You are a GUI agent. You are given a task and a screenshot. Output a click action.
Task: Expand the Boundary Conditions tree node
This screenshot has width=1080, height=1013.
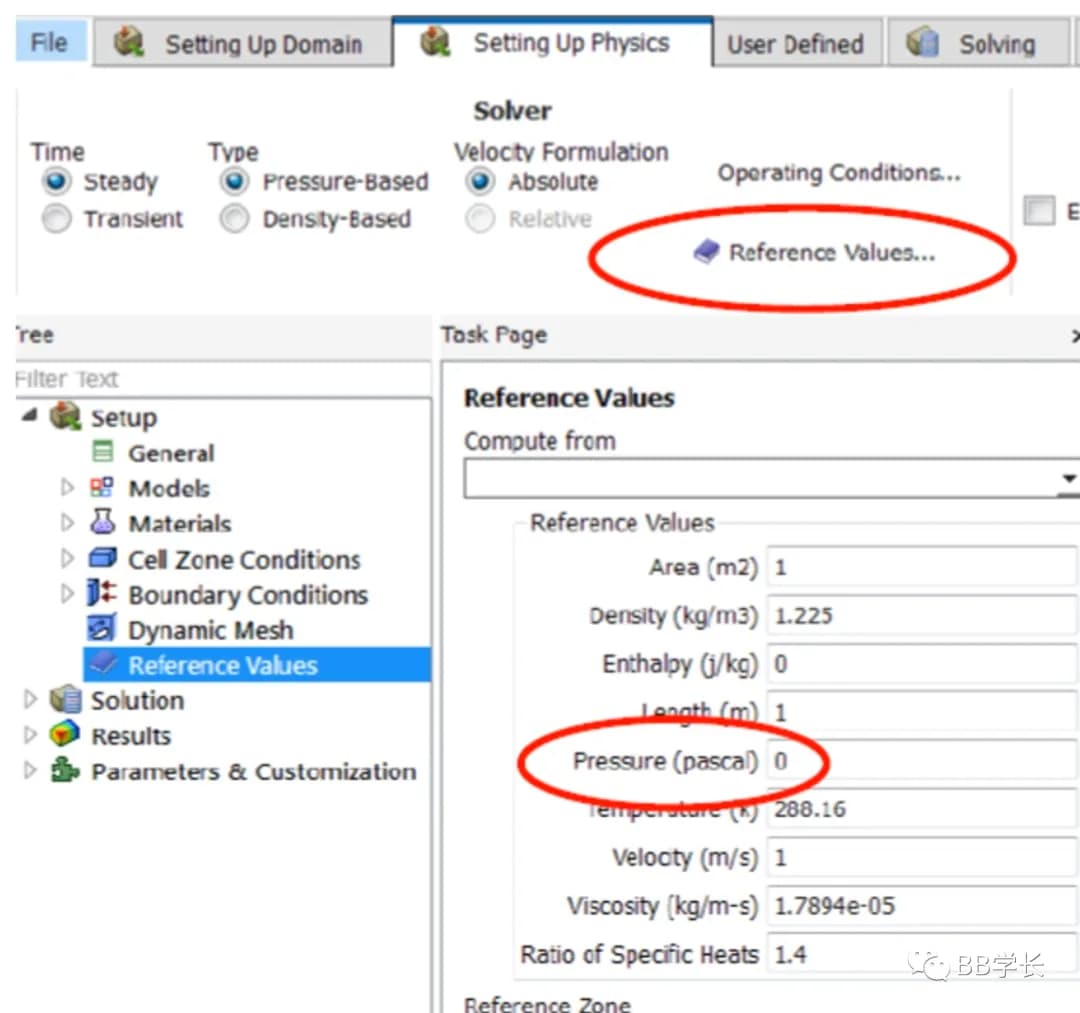(x=67, y=595)
